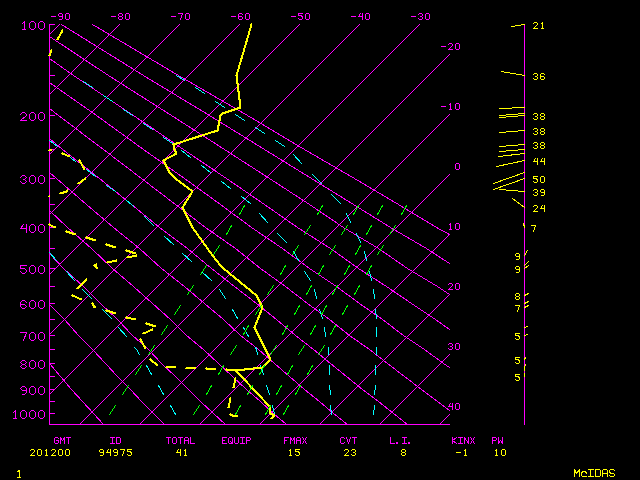Click the PW header label

[x=497, y=440]
